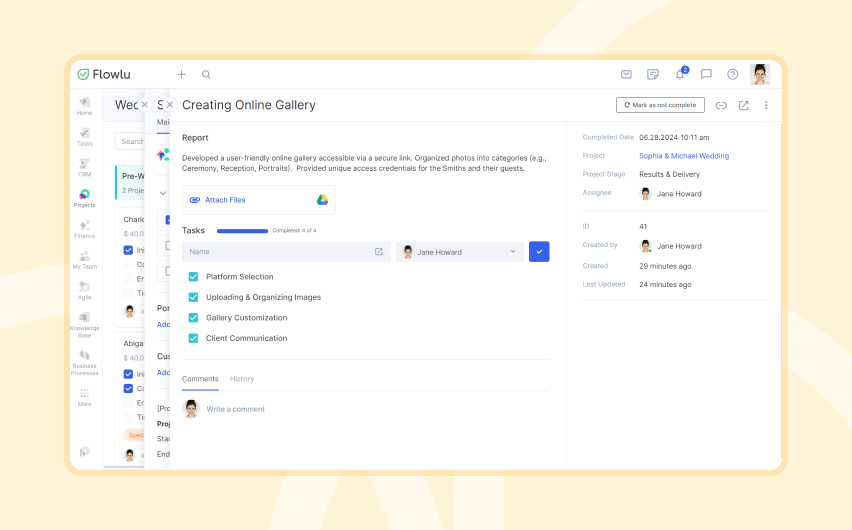Screen dimensions: 852x530
Task: Open Business Processes in sidebar
Action: (84, 363)
